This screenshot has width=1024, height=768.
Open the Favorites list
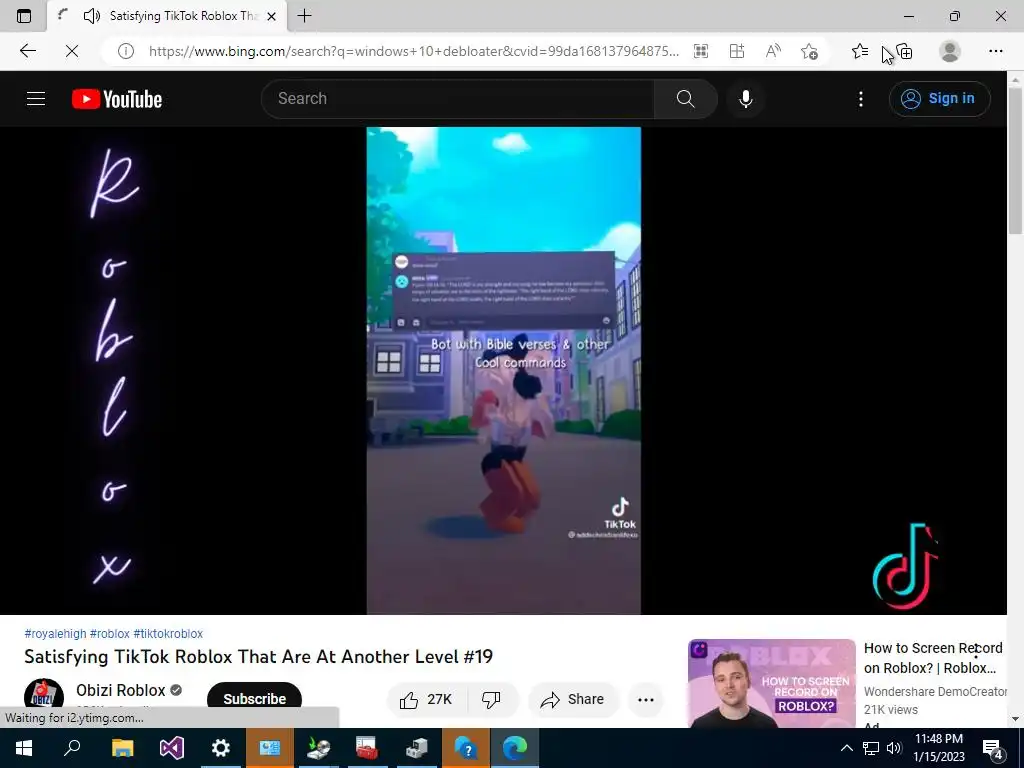860,51
